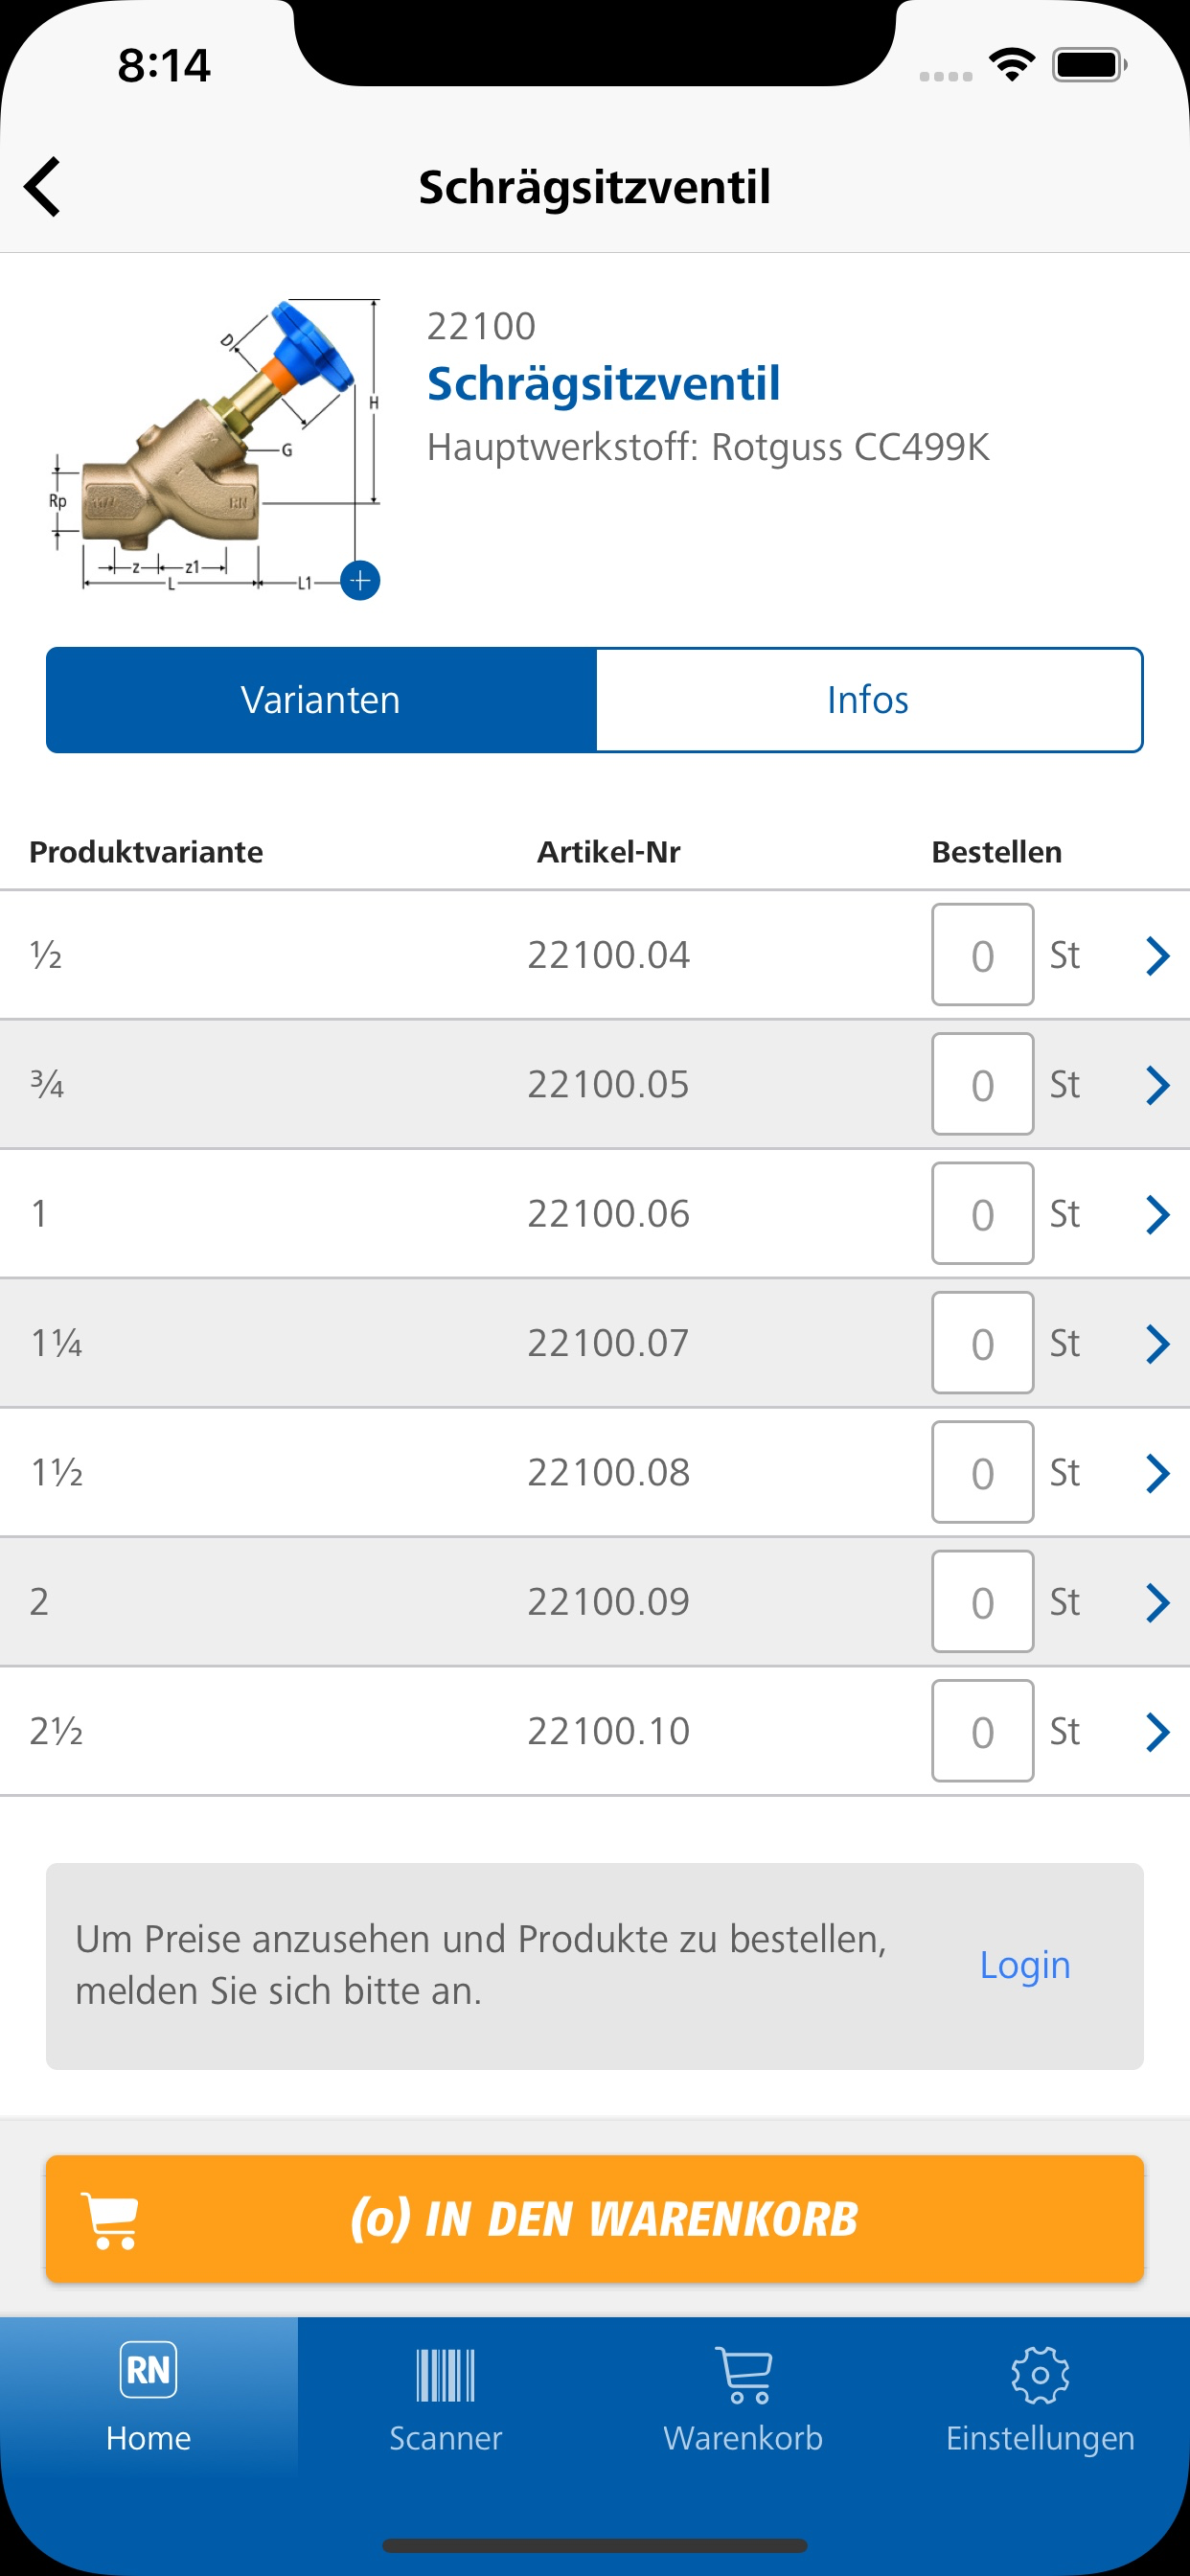The image size is (1190, 2576).
Task: Click the Login link
Action: coord(1025,1965)
